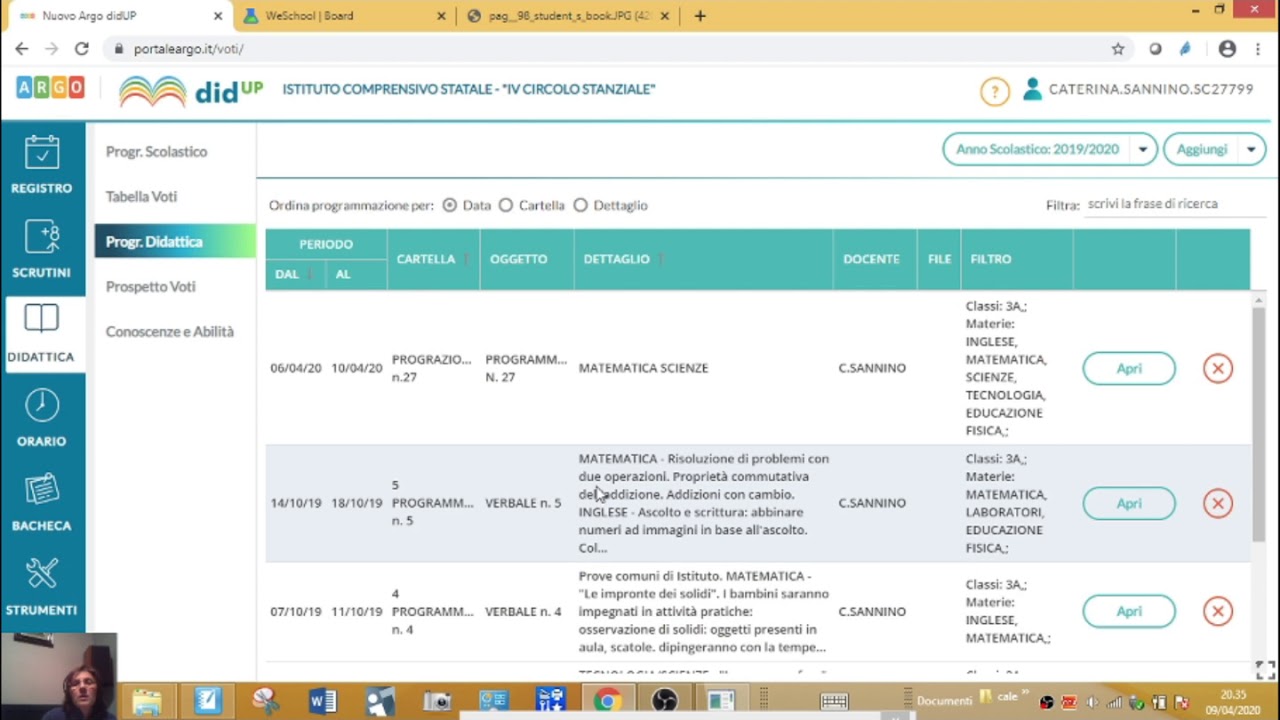The width and height of the screenshot is (1280, 720).
Task: Delete the VERBALE n. 4 row
Action: point(1217,611)
